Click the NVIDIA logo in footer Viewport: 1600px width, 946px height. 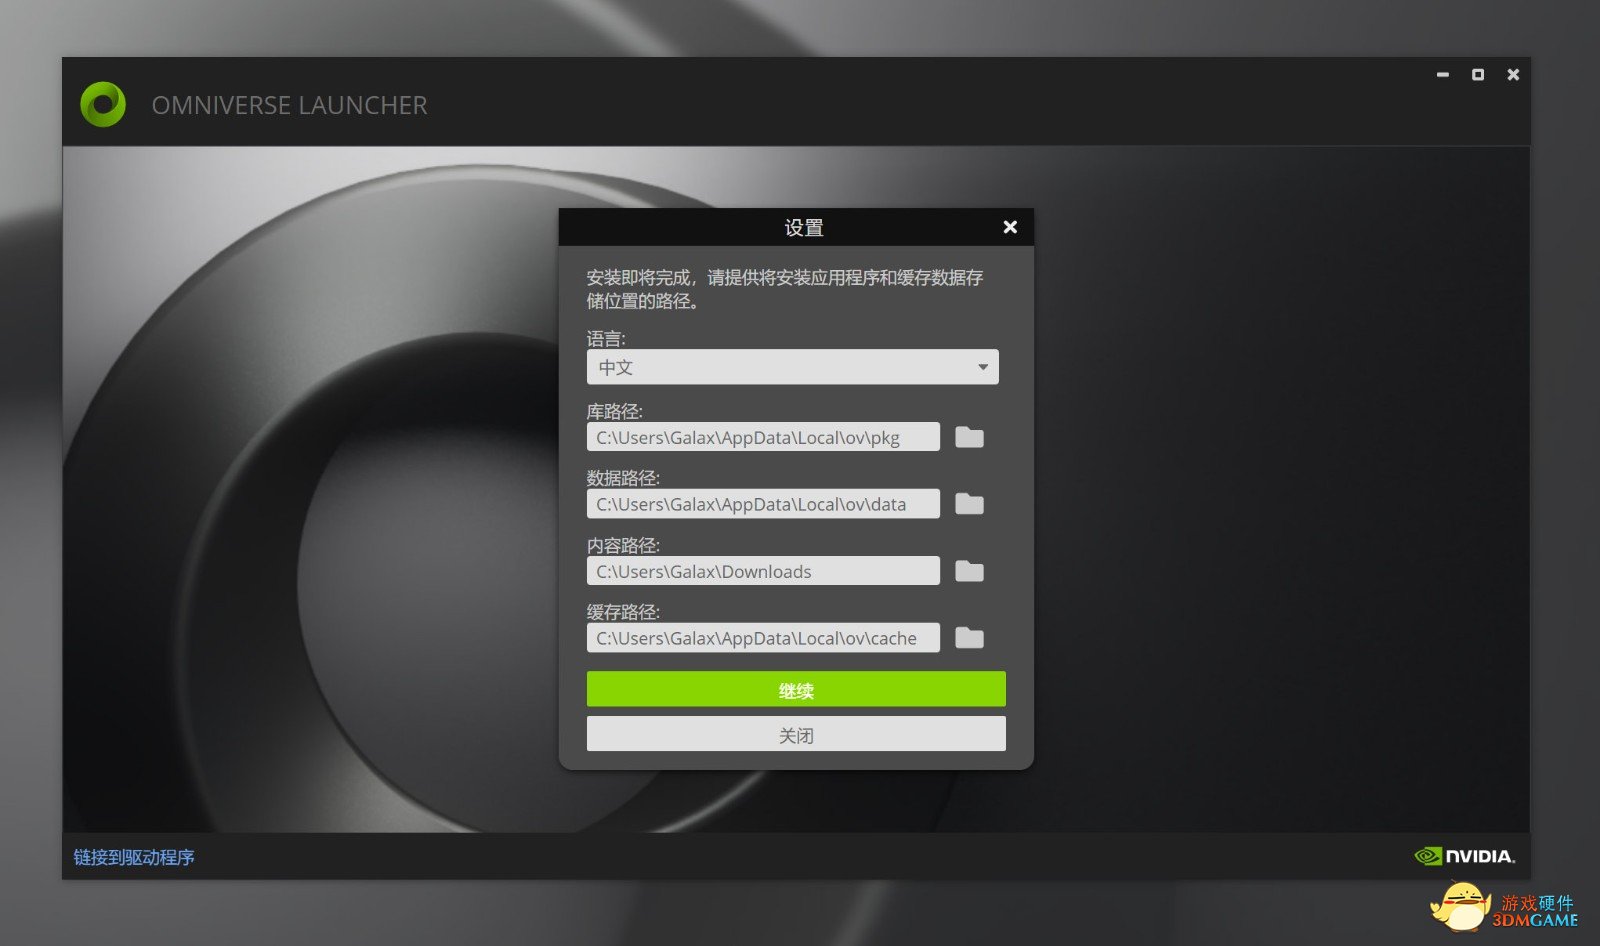[1465, 856]
